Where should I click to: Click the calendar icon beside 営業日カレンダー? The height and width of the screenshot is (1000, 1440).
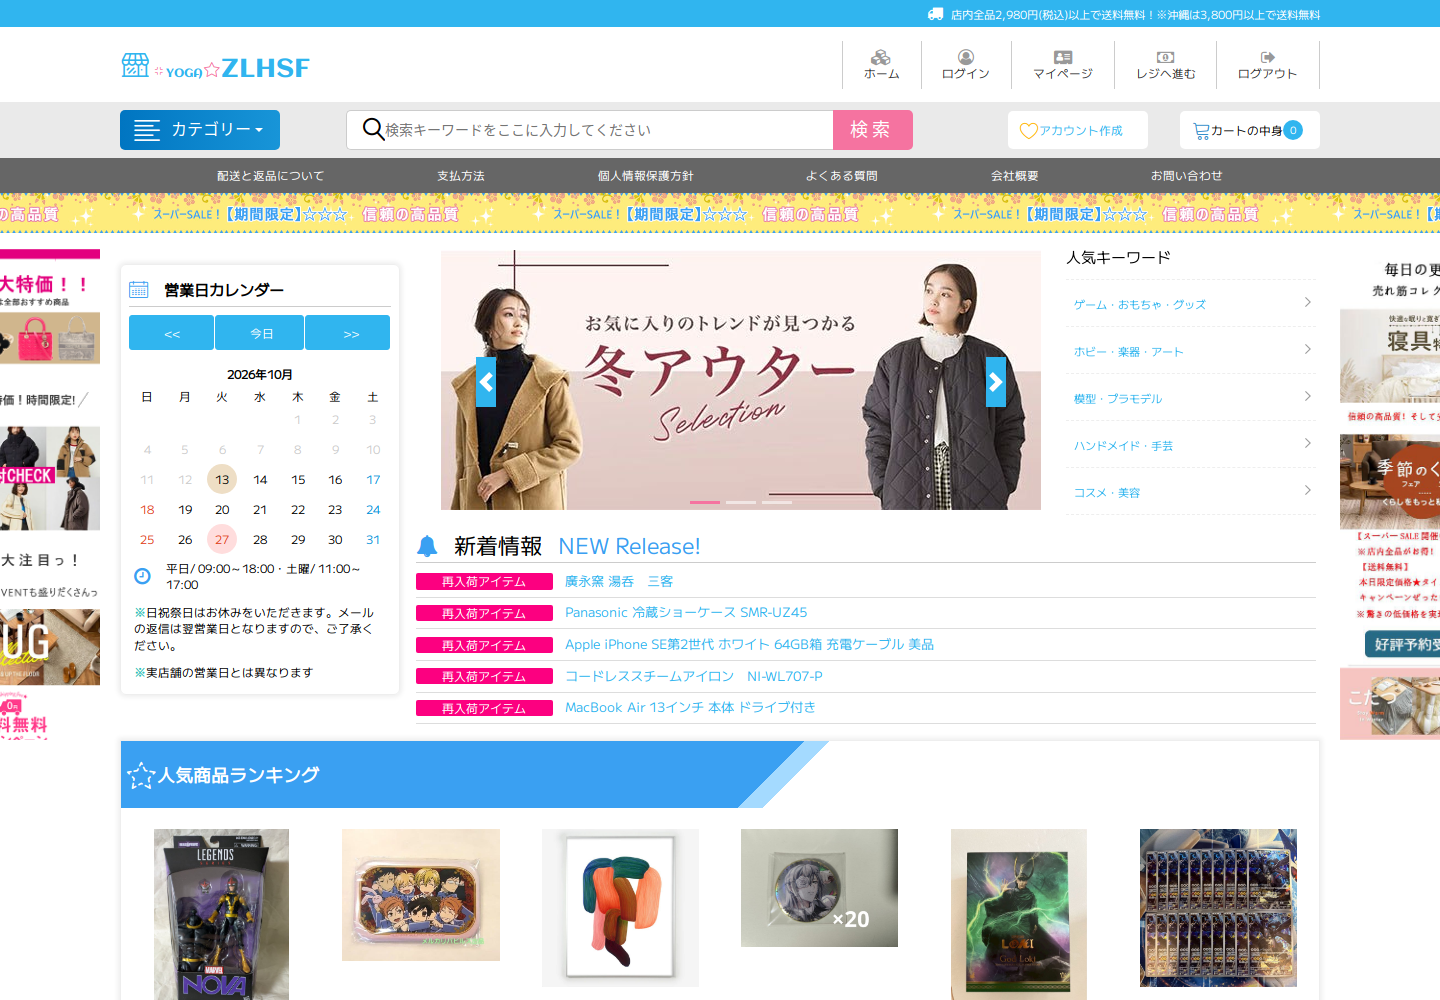coord(139,290)
